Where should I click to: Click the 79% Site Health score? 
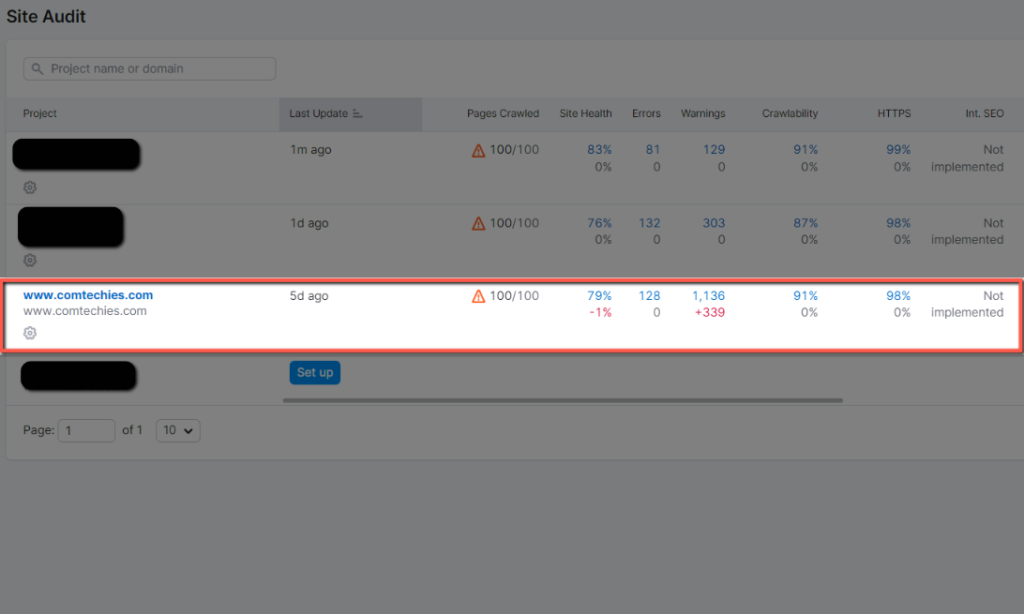(599, 295)
